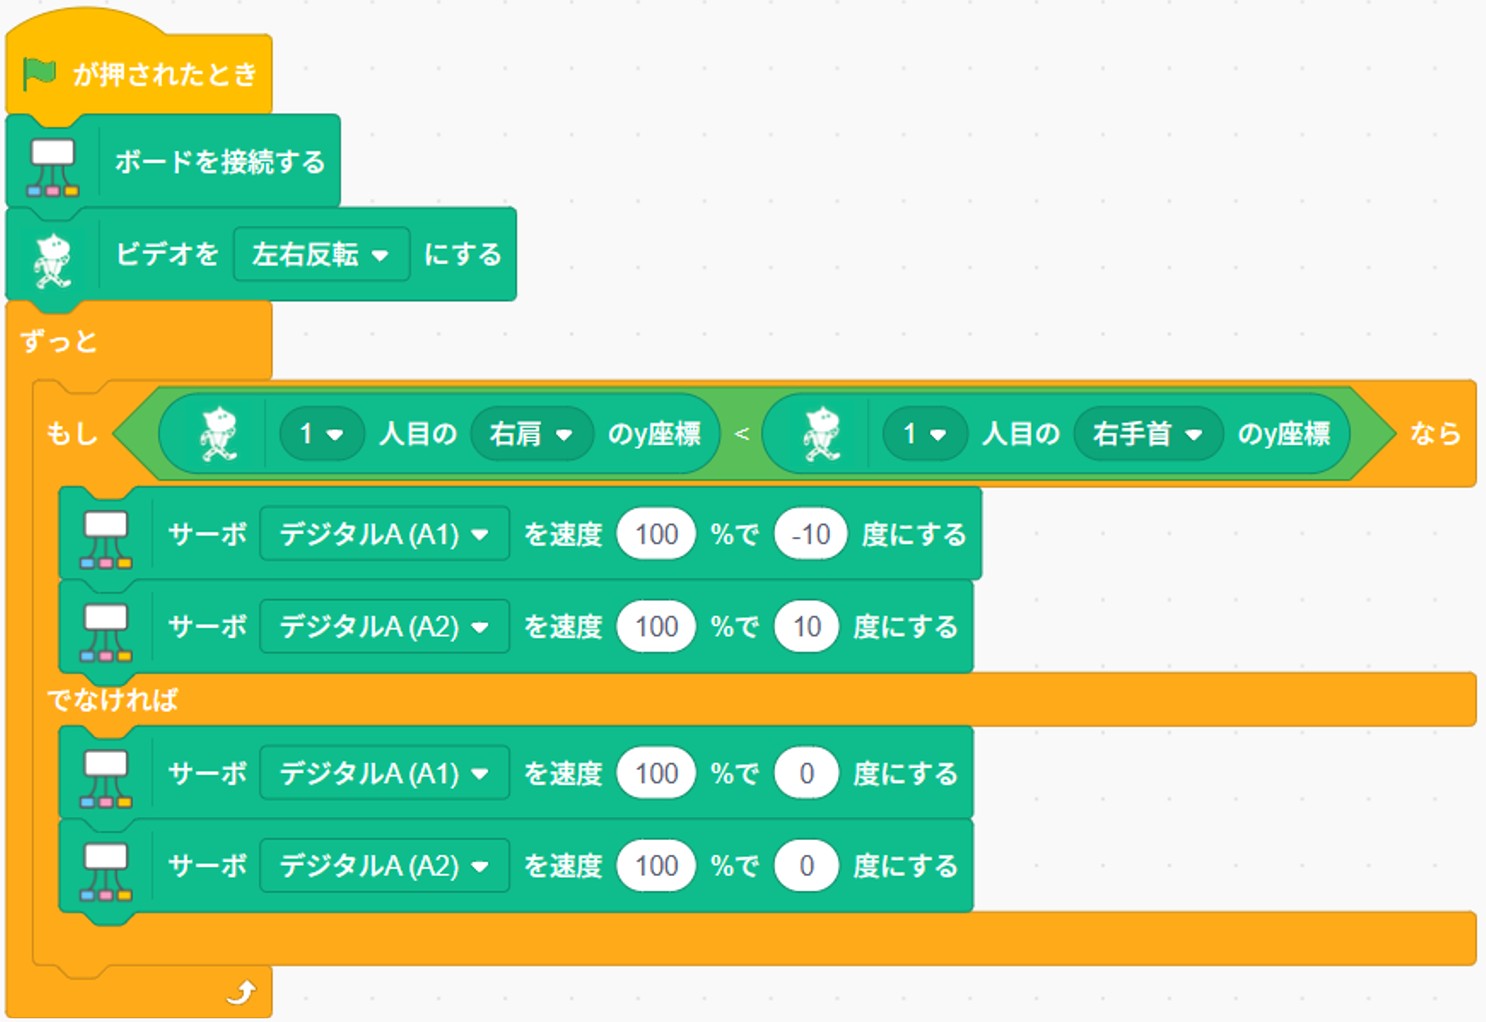Click pose icon beside 右手首 condition
The image size is (1486, 1022).
822,434
